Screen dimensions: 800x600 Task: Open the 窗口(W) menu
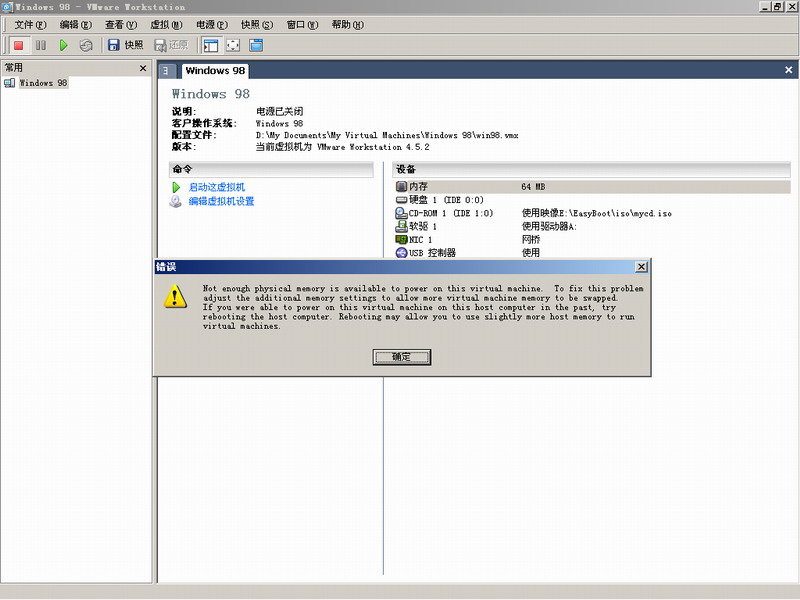coord(303,25)
